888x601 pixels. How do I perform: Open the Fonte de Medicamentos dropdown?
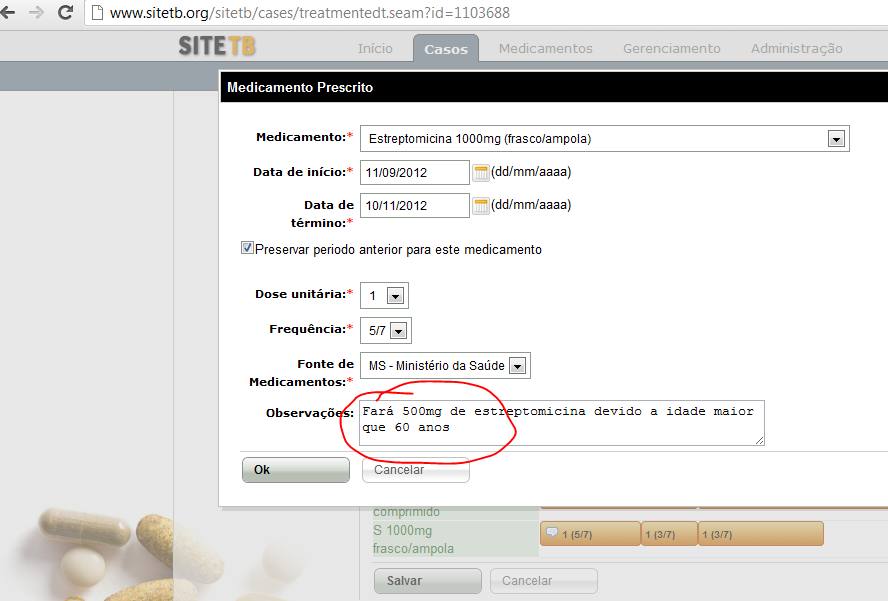tap(517, 366)
